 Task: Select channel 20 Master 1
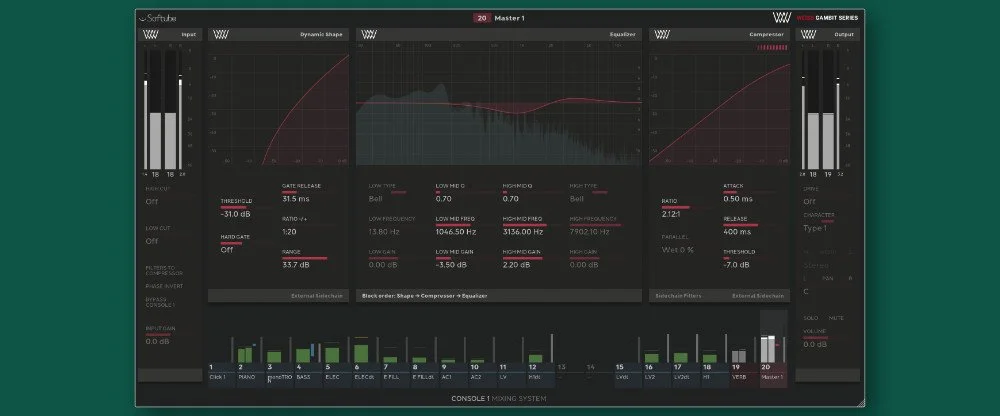tap(773, 376)
